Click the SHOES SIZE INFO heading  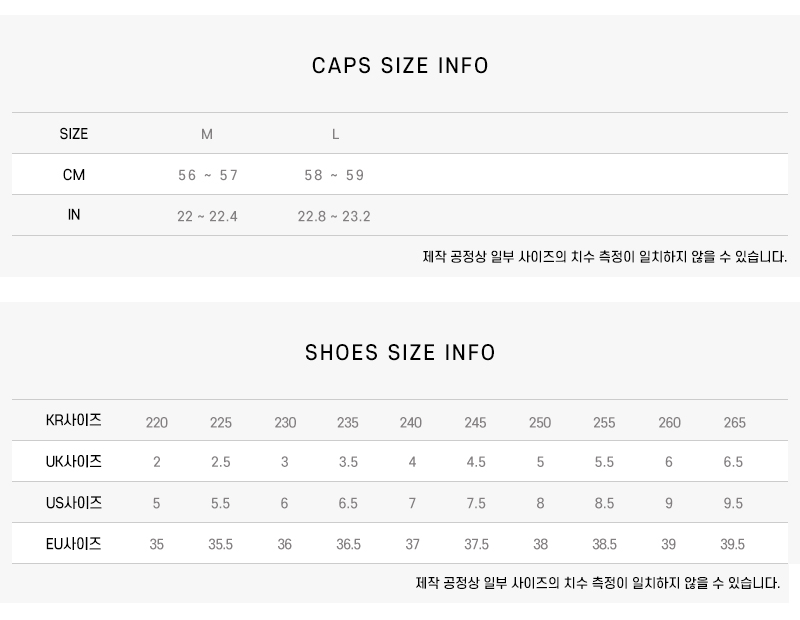(x=400, y=353)
